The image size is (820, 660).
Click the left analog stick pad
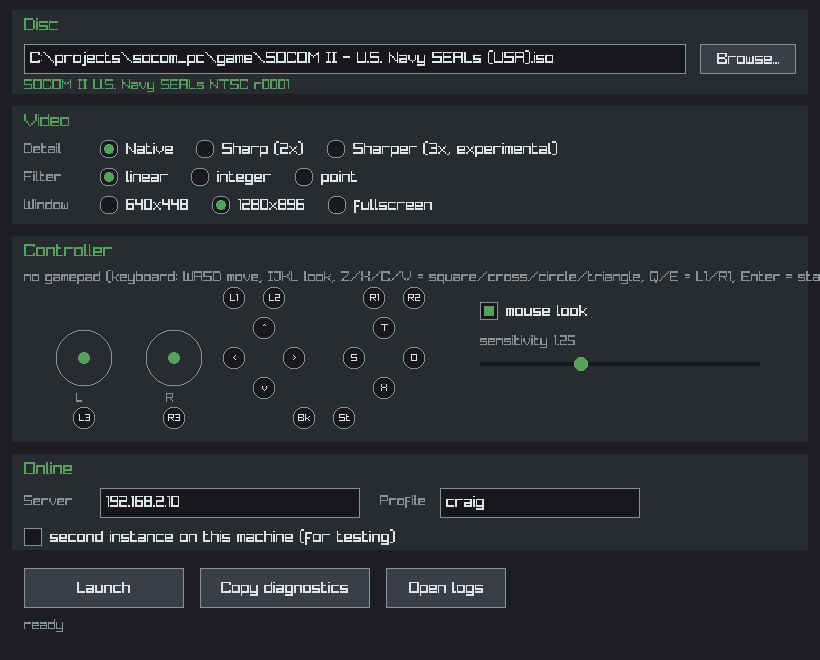coord(84,358)
